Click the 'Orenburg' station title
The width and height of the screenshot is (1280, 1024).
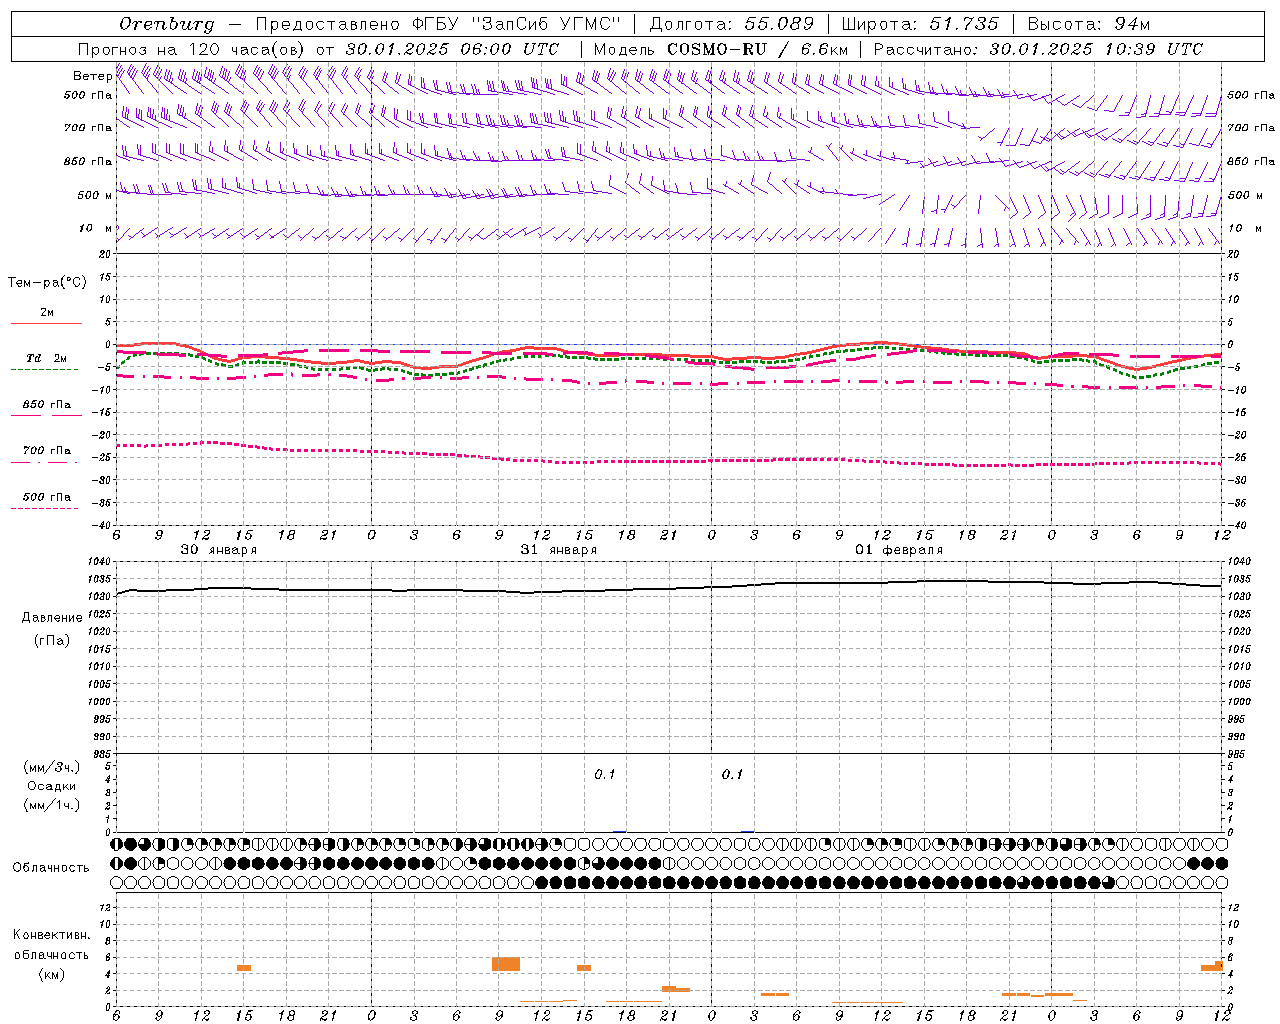click(166, 24)
